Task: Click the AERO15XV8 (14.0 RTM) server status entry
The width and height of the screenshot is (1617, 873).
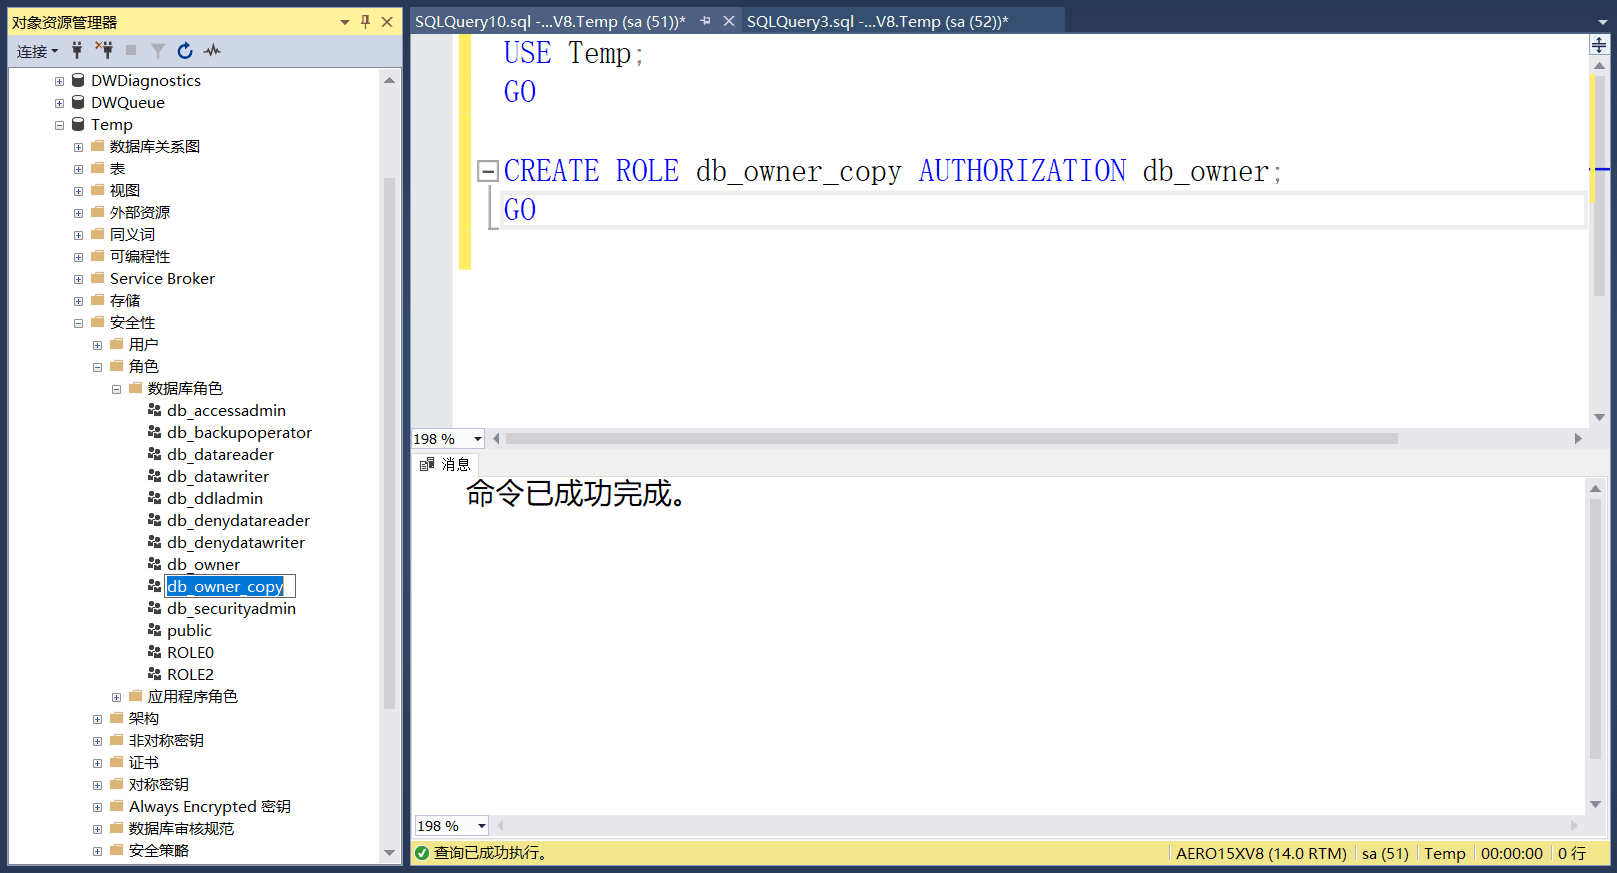Action: [1261, 853]
